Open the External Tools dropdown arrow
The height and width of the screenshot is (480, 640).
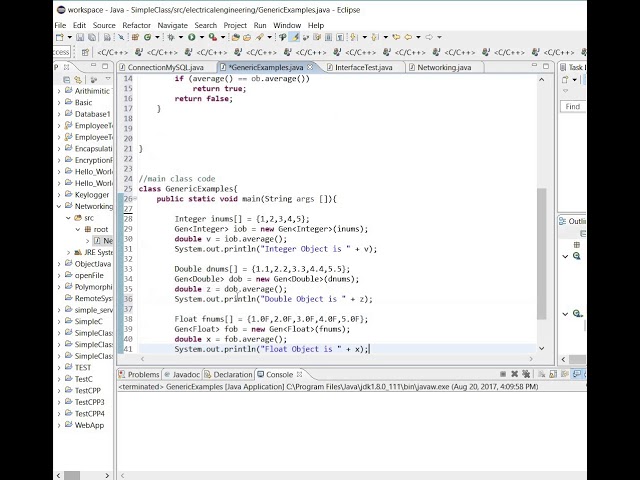(x=223, y=37)
